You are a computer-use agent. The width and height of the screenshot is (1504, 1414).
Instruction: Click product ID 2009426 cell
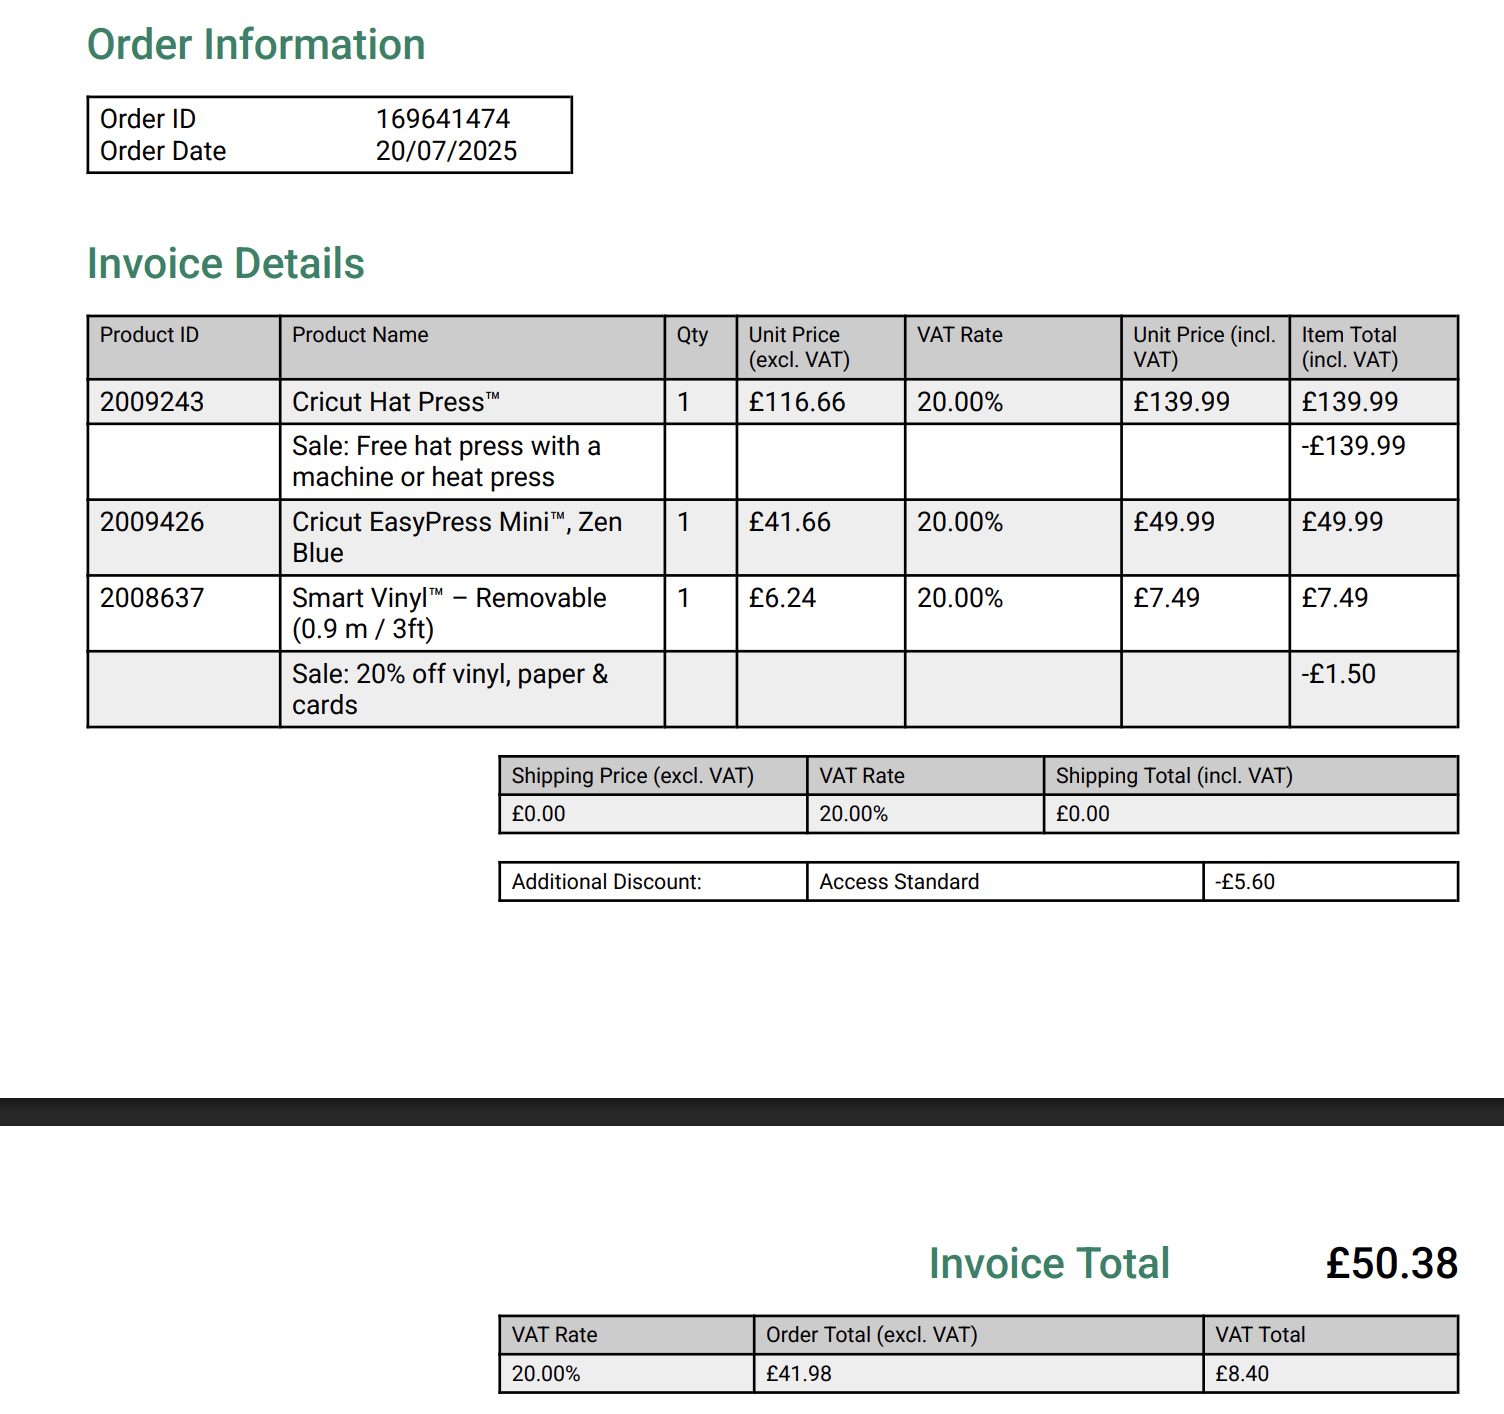pyautogui.click(x=184, y=538)
